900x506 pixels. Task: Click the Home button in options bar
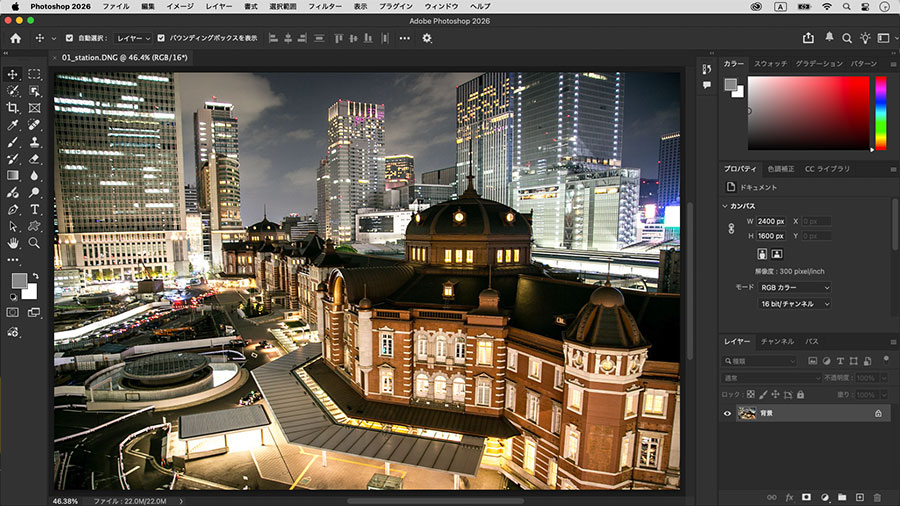coord(15,38)
